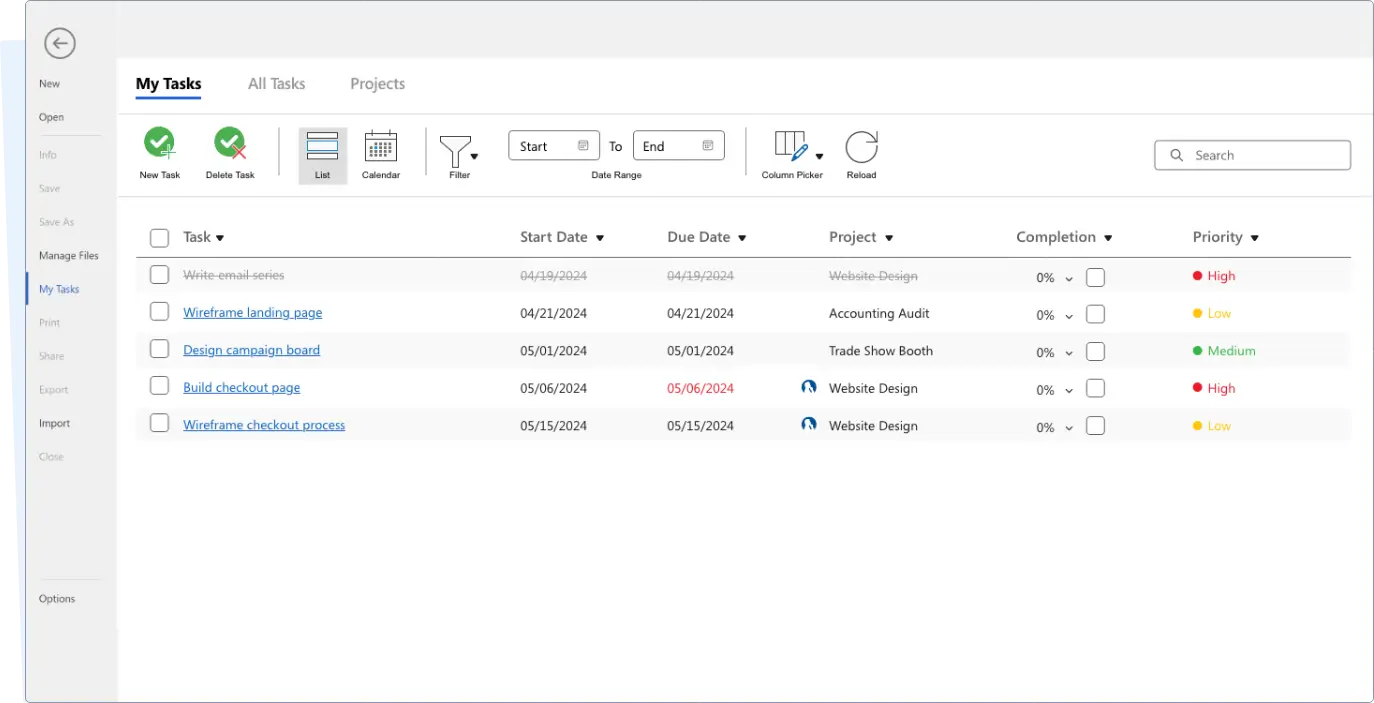This screenshot has width=1374, height=703.
Task: Open the Completion column dropdown
Action: pos(1108,238)
